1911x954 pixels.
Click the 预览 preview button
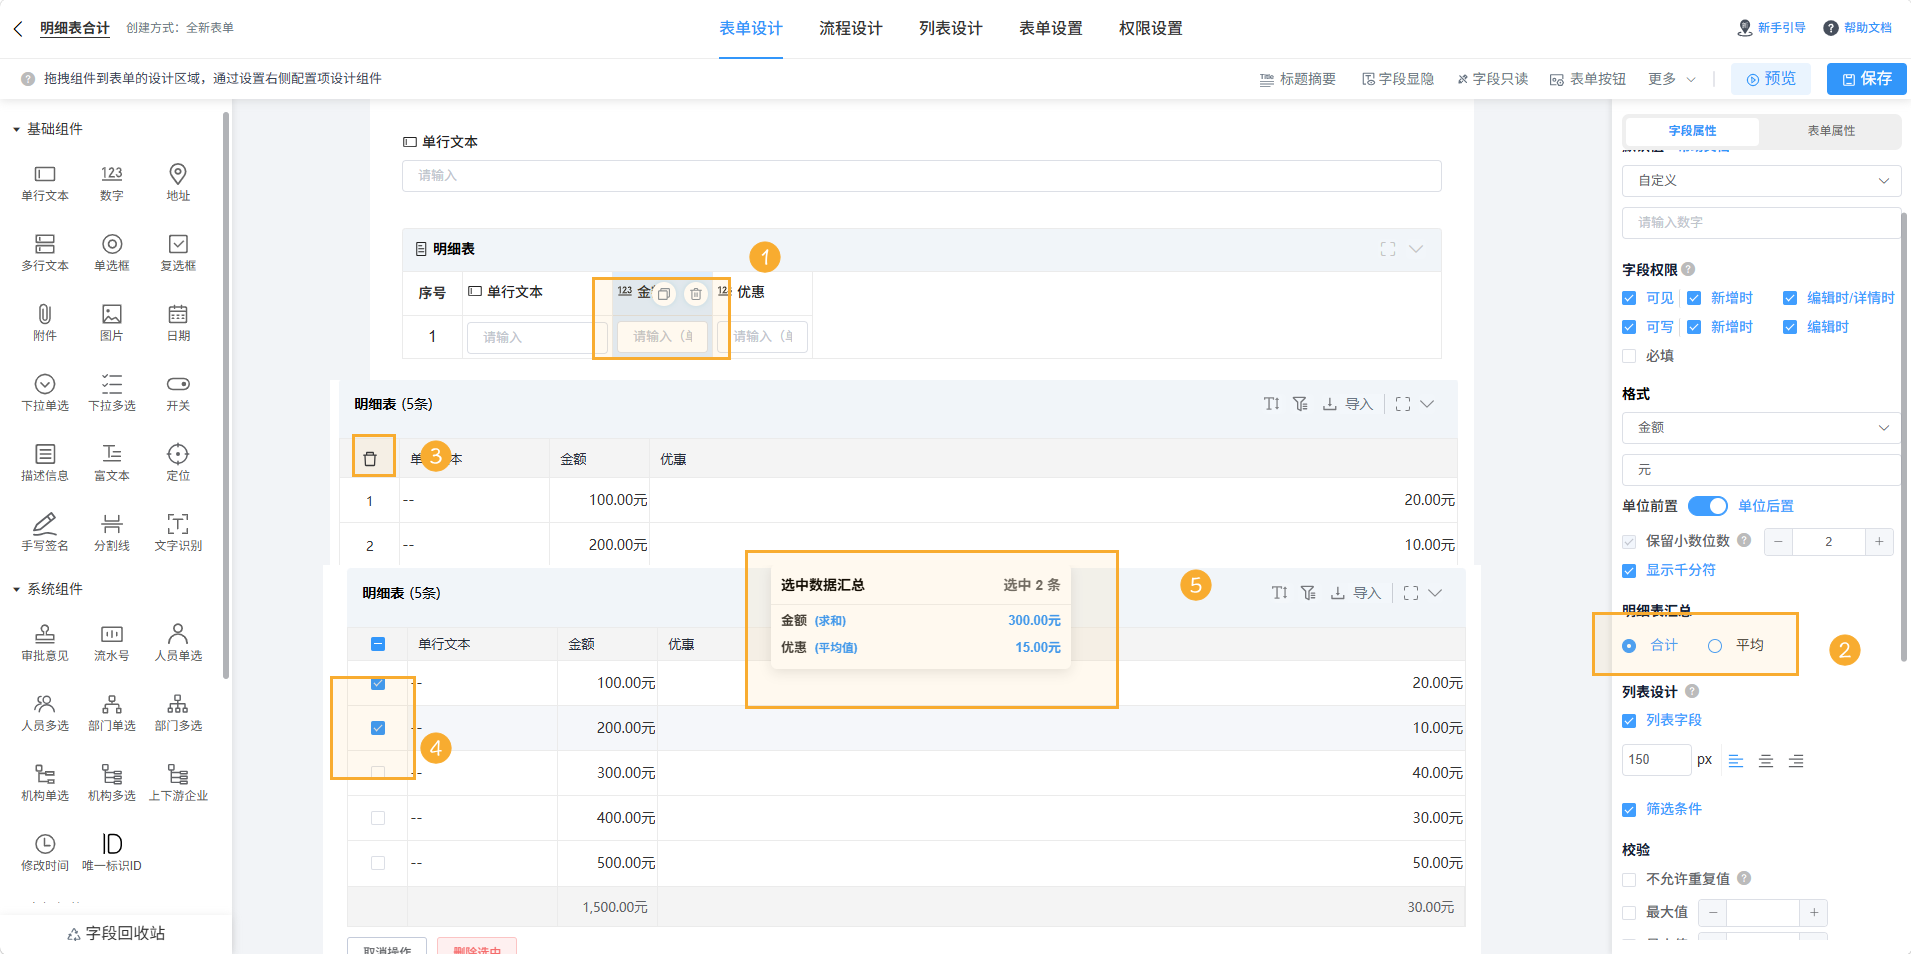tap(1770, 79)
